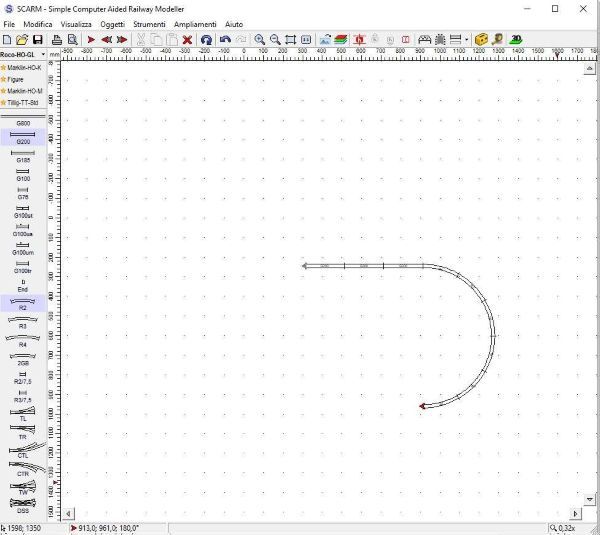Viewport: 600px width, 535px height.
Task: Select the R4 curved track piece
Action: 23,341
